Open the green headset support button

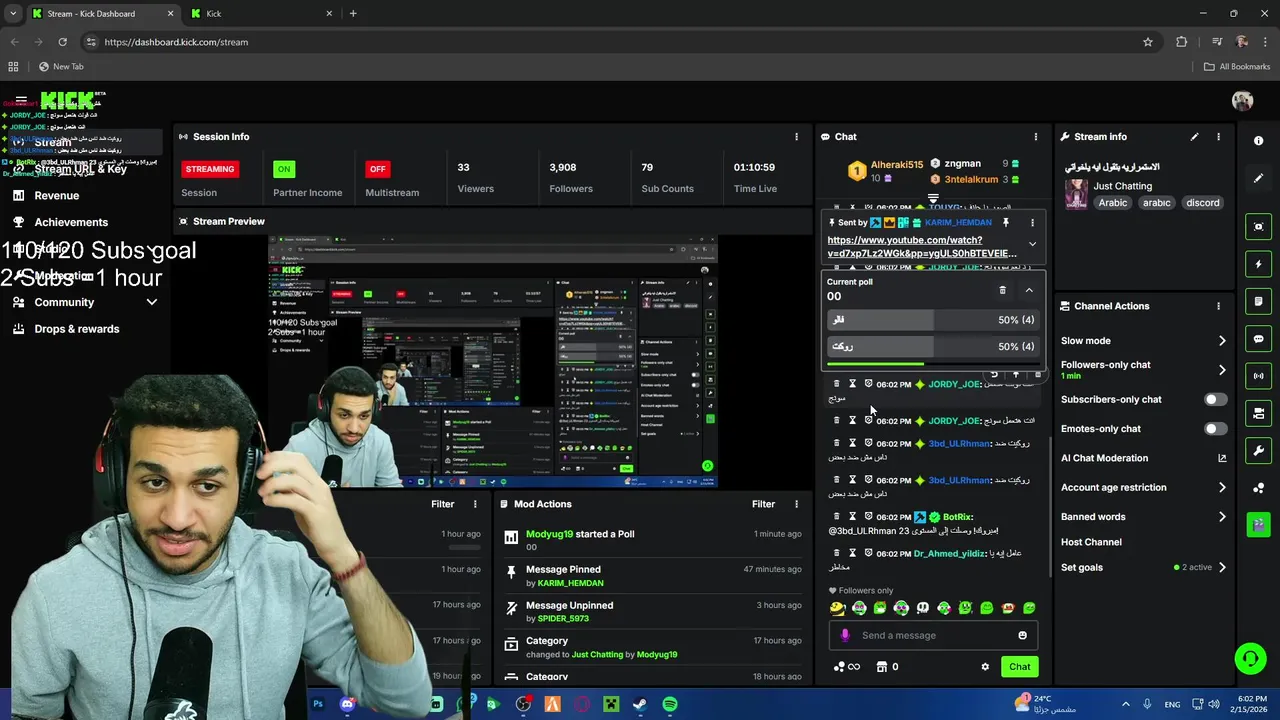tap(1250, 658)
